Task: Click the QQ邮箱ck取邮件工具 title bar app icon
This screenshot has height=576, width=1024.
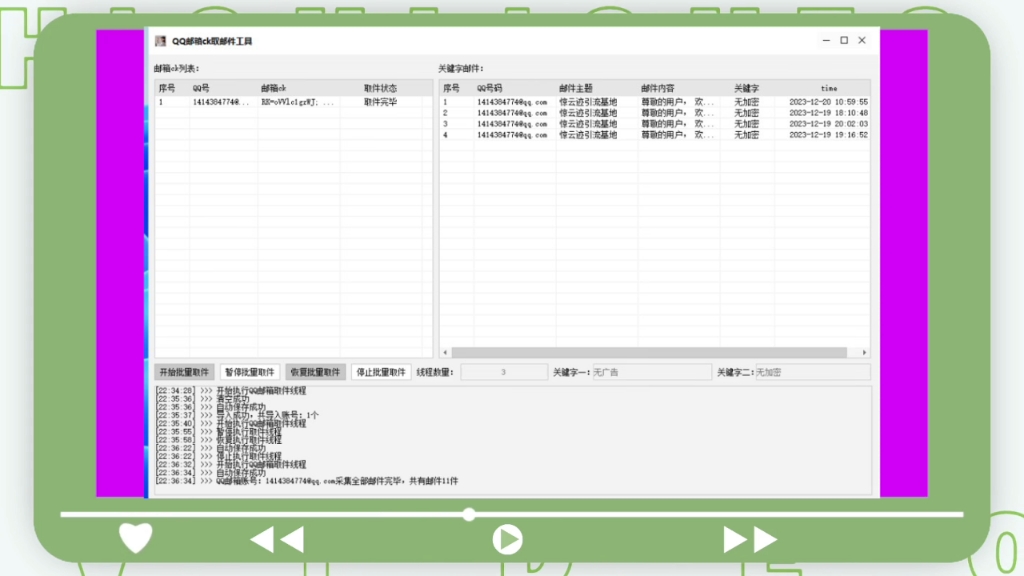Action: point(161,41)
